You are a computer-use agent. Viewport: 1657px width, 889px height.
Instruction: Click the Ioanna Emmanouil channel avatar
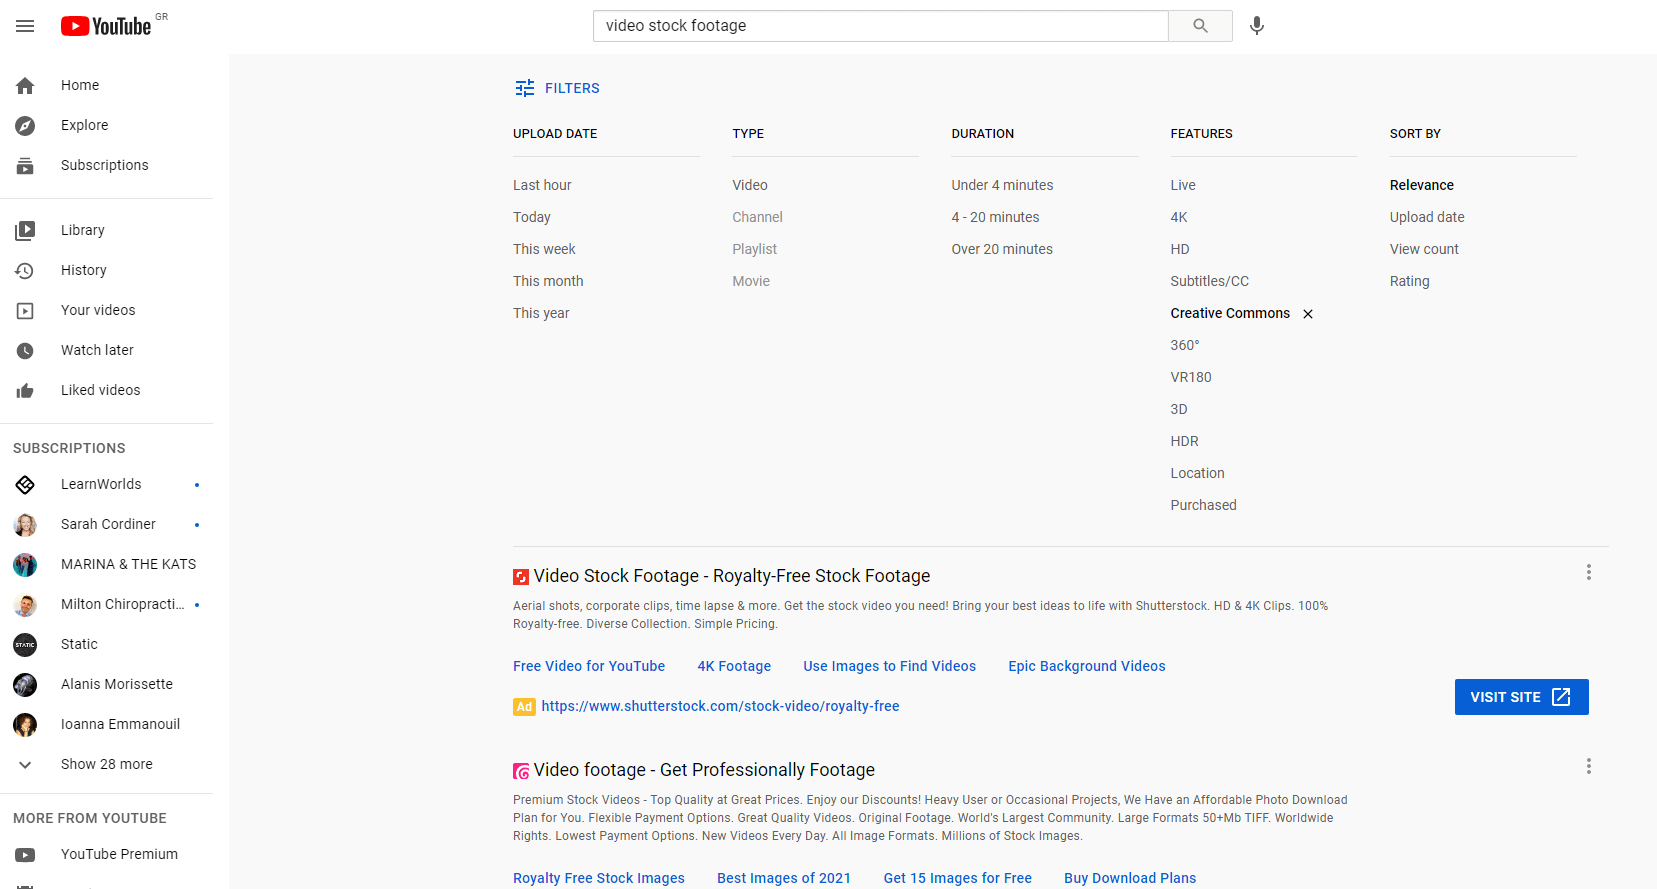pos(25,725)
